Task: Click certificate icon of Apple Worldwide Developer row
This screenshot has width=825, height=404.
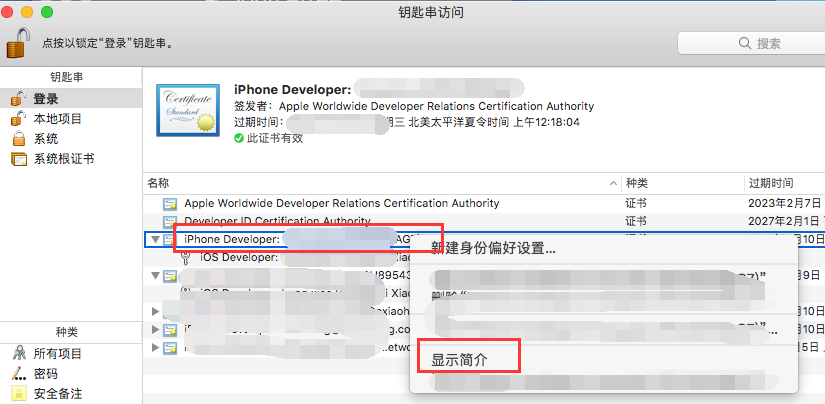Action: (x=170, y=204)
